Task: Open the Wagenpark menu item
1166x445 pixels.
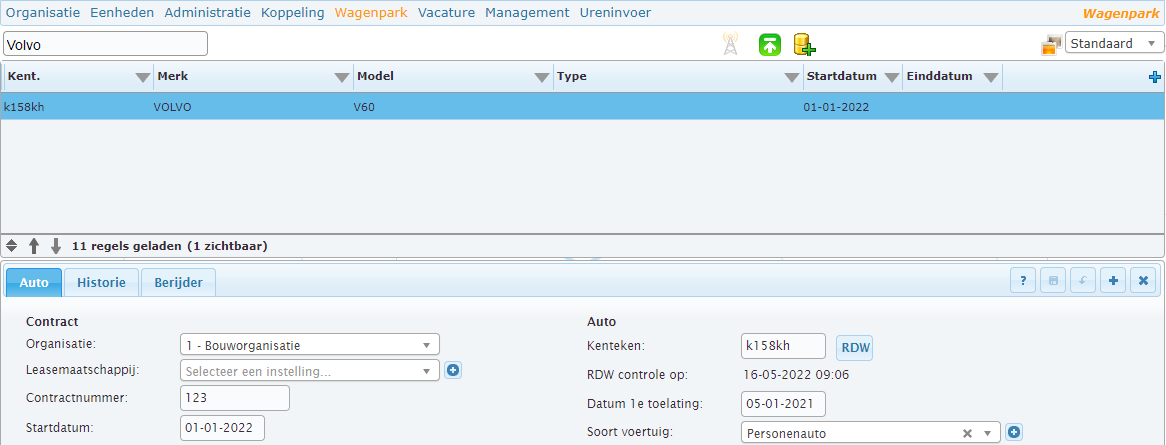Action: point(371,13)
